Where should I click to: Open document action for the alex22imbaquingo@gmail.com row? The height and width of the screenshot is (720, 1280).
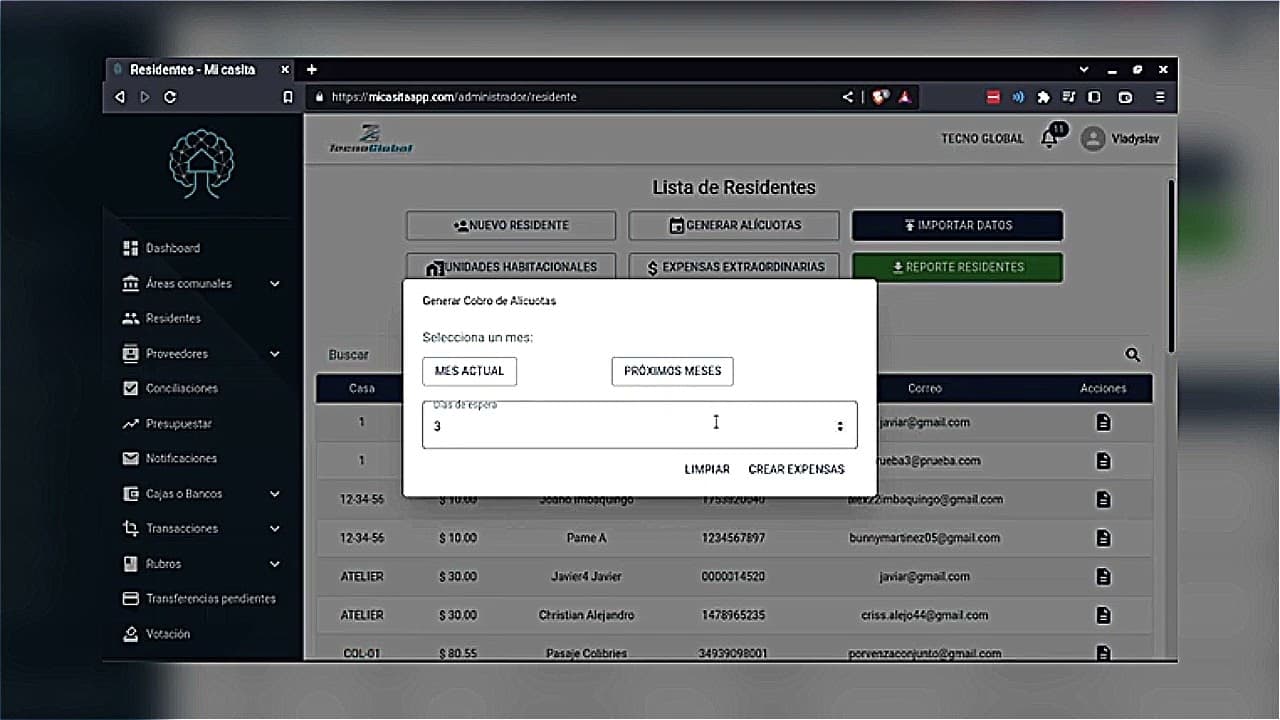1103,499
